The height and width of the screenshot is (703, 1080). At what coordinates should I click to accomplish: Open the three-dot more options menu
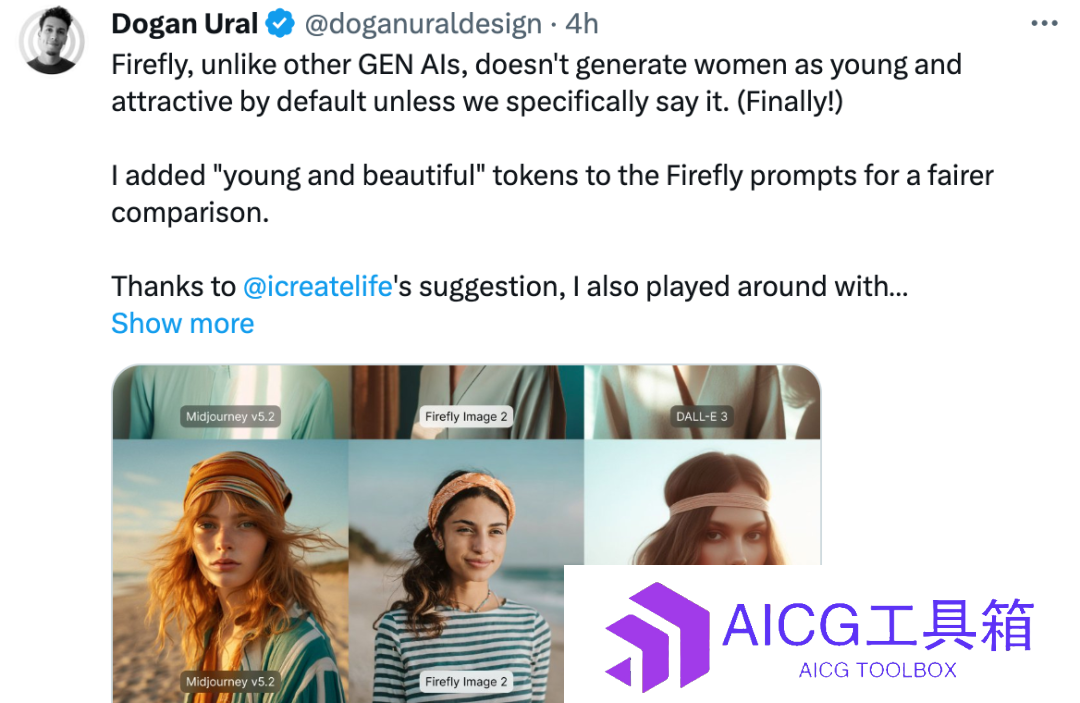[x=1044, y=23]
